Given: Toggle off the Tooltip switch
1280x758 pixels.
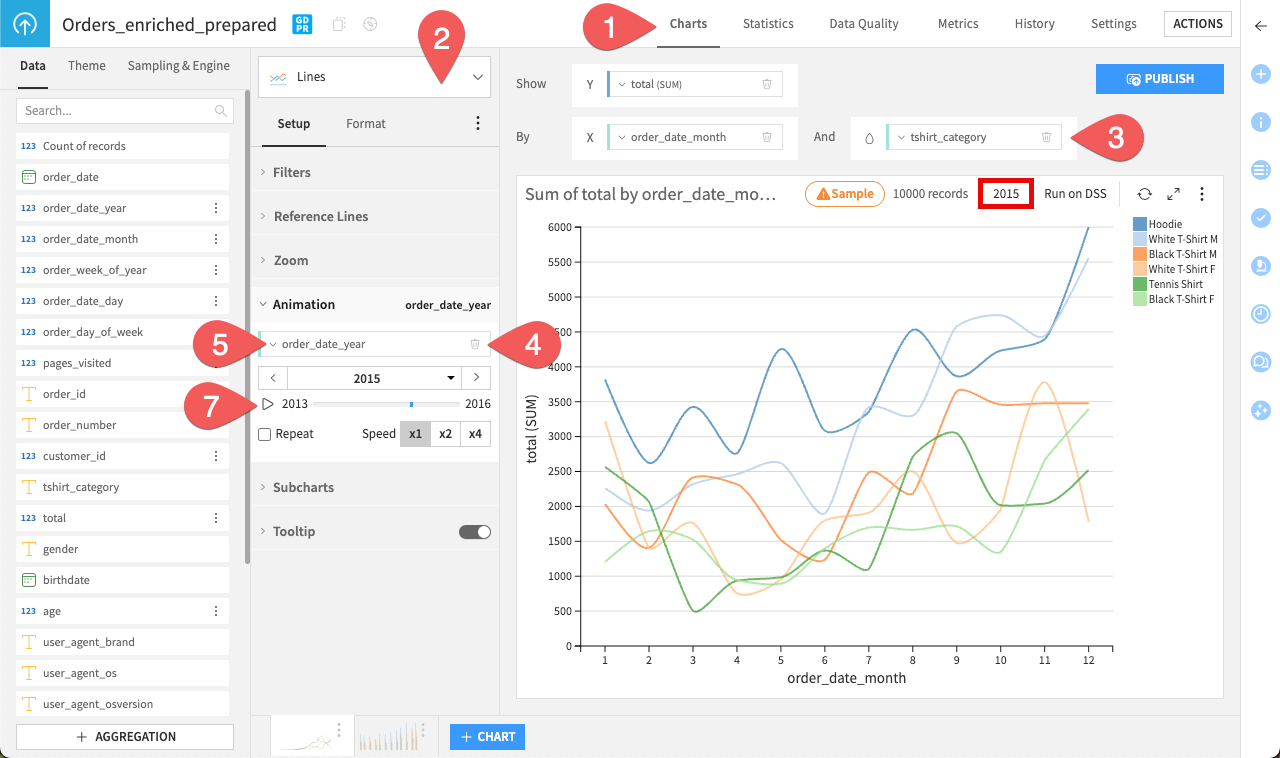Looking at the screenshot, I should pyautogui.click(x=476, y=531).
